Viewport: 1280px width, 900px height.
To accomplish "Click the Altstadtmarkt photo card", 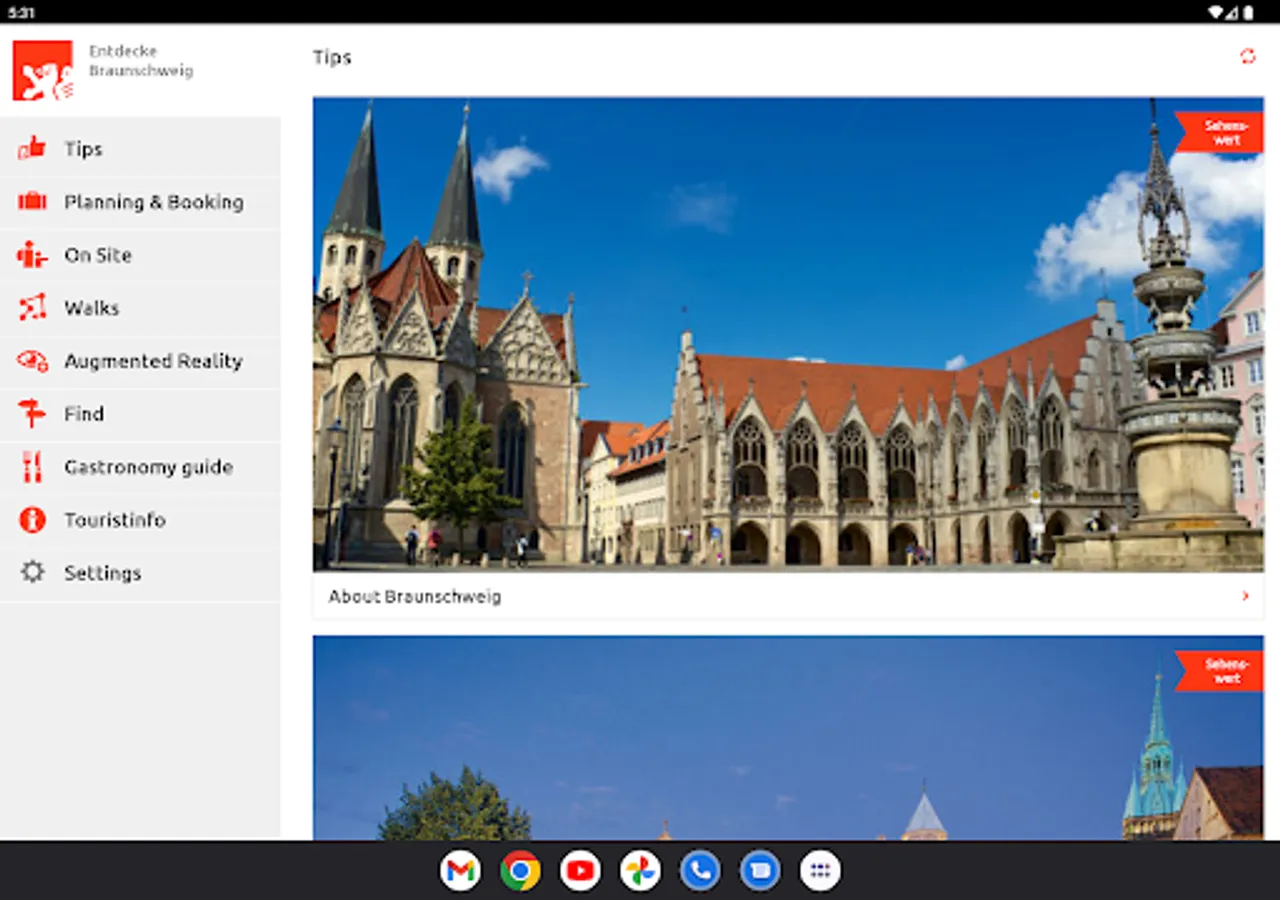I will [x=788, y=334].
